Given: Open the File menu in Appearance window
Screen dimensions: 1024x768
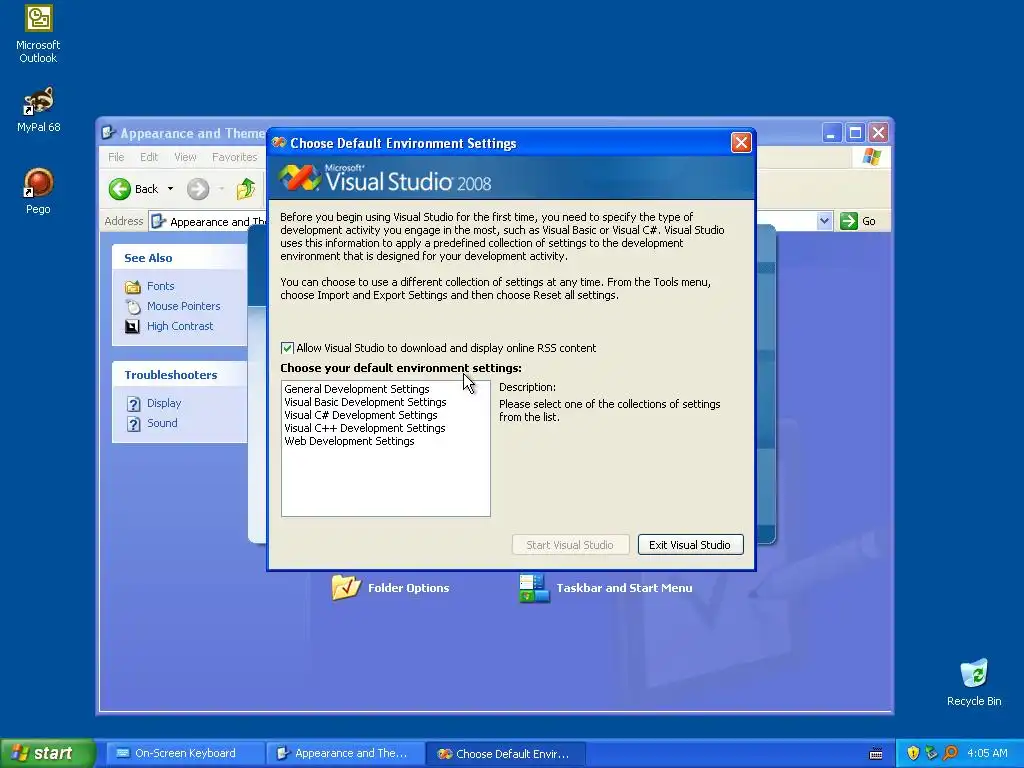Looking at the screenshot, I should click(116, 157).
